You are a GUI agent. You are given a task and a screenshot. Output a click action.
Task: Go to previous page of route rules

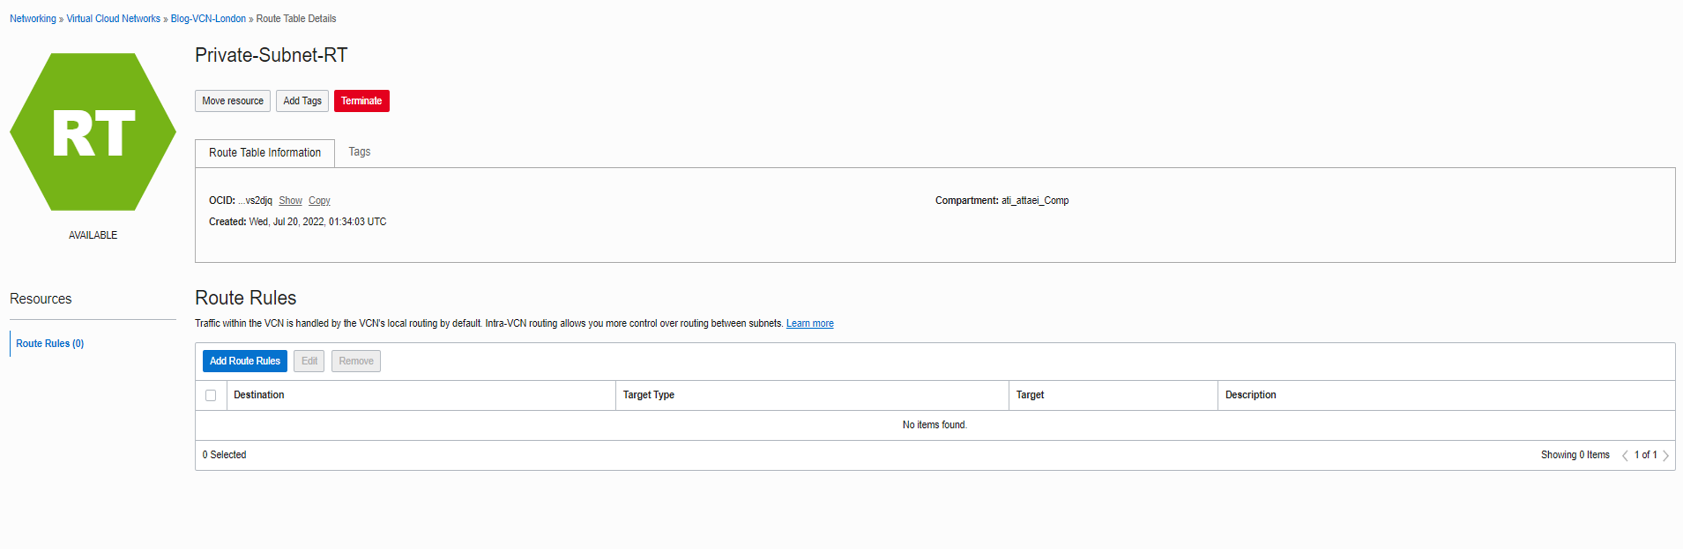[x=1625, y=456]
